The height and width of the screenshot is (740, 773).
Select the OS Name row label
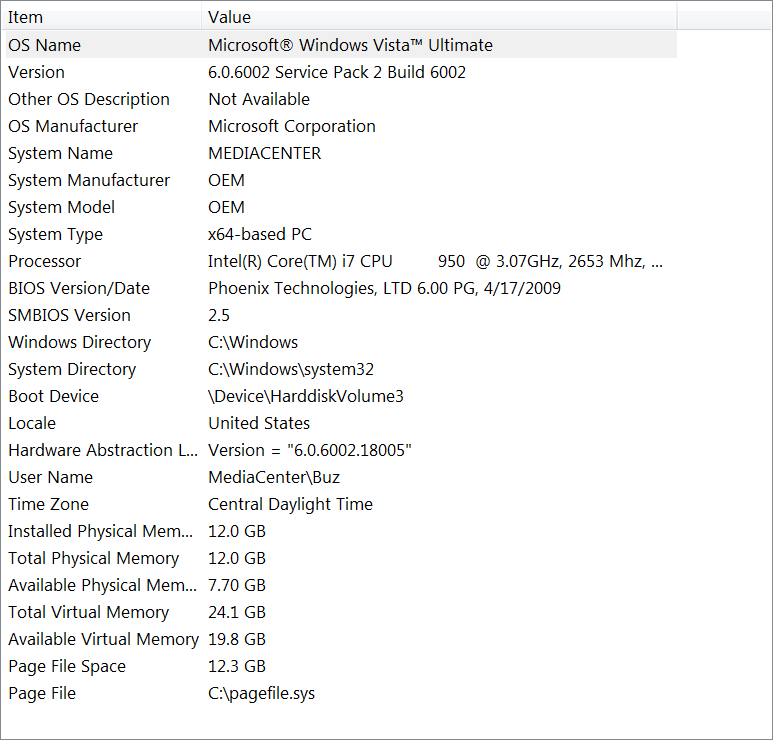pos(44,45)
